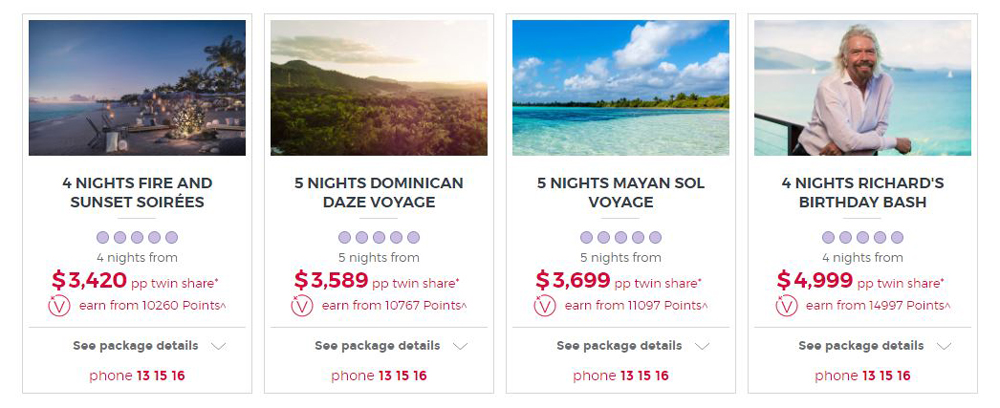Click the Dominican forest hills photo
Screen dimensions: 1000x408
(x=379, y=88)
